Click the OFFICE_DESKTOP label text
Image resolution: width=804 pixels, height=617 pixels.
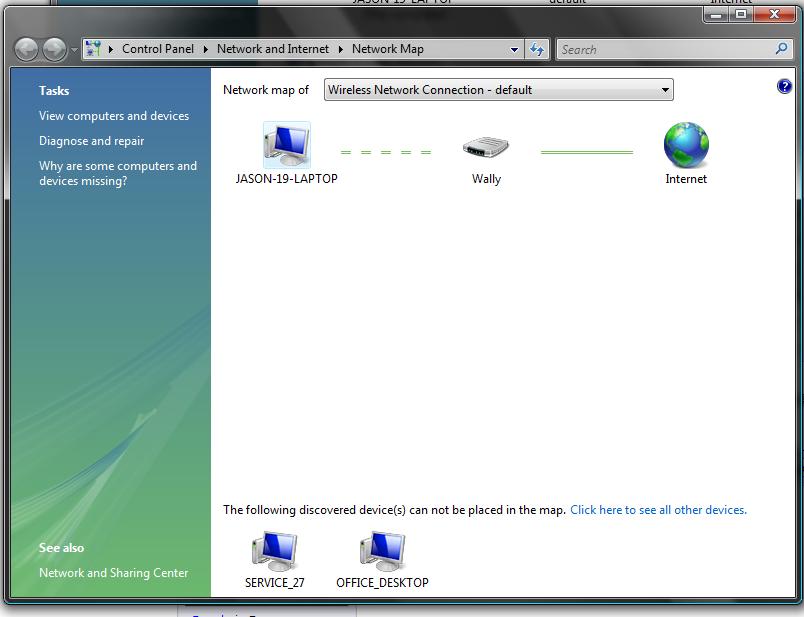[383, 583]
